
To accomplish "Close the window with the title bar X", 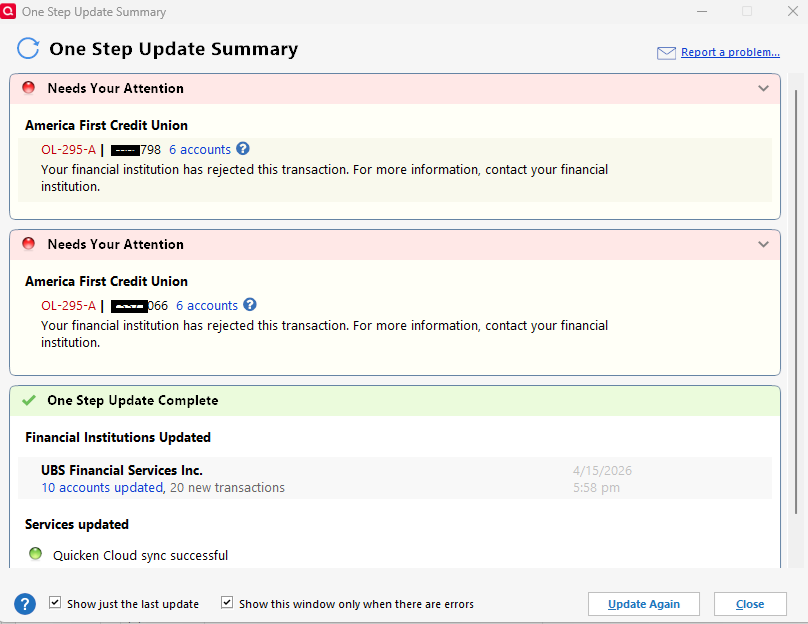I will point(793,11).
